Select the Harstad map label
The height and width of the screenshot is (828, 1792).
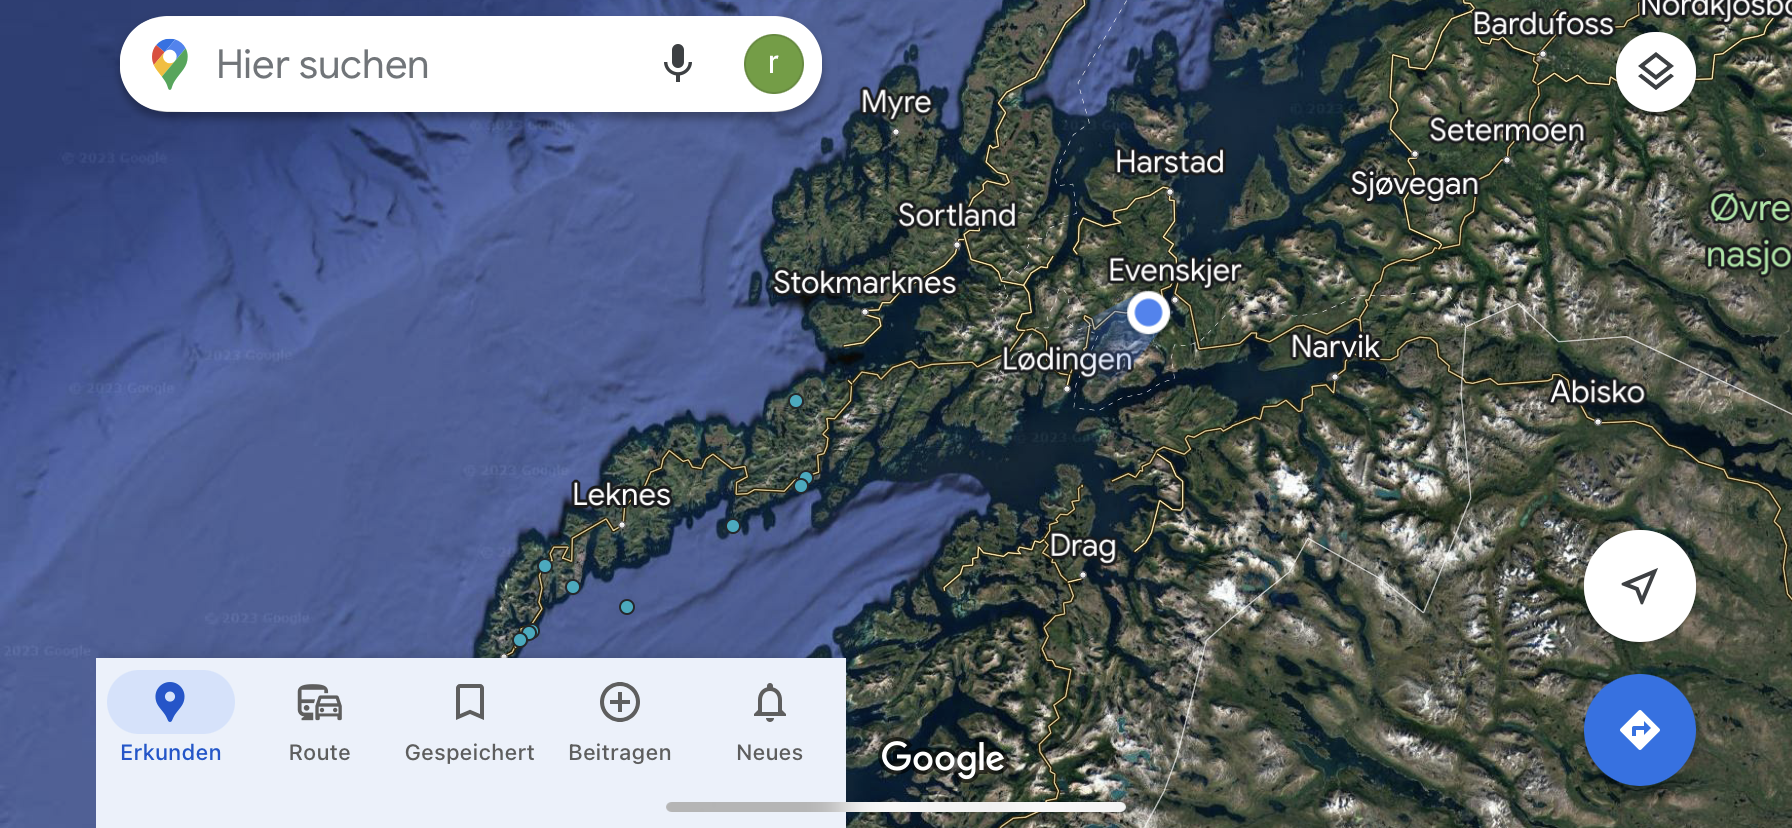tap(1169, 162)
